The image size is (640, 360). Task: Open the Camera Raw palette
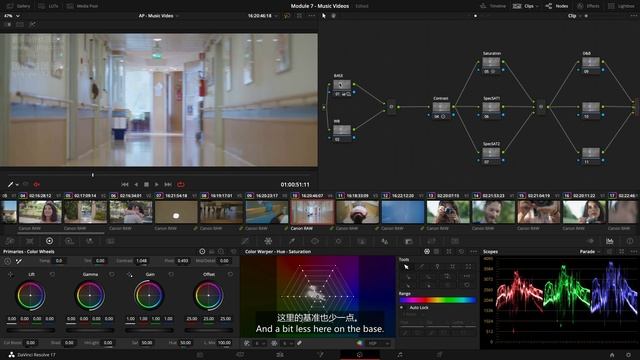click(x=10, y=241)
